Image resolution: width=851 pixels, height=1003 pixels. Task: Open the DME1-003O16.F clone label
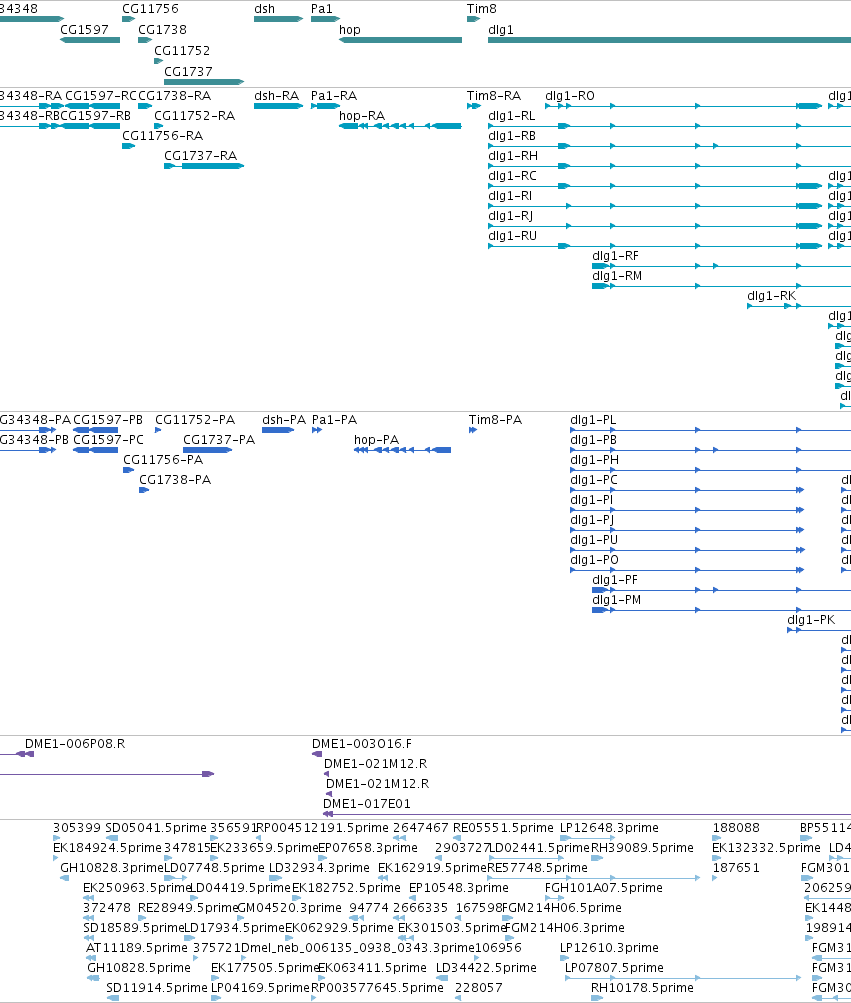[362, 744]
